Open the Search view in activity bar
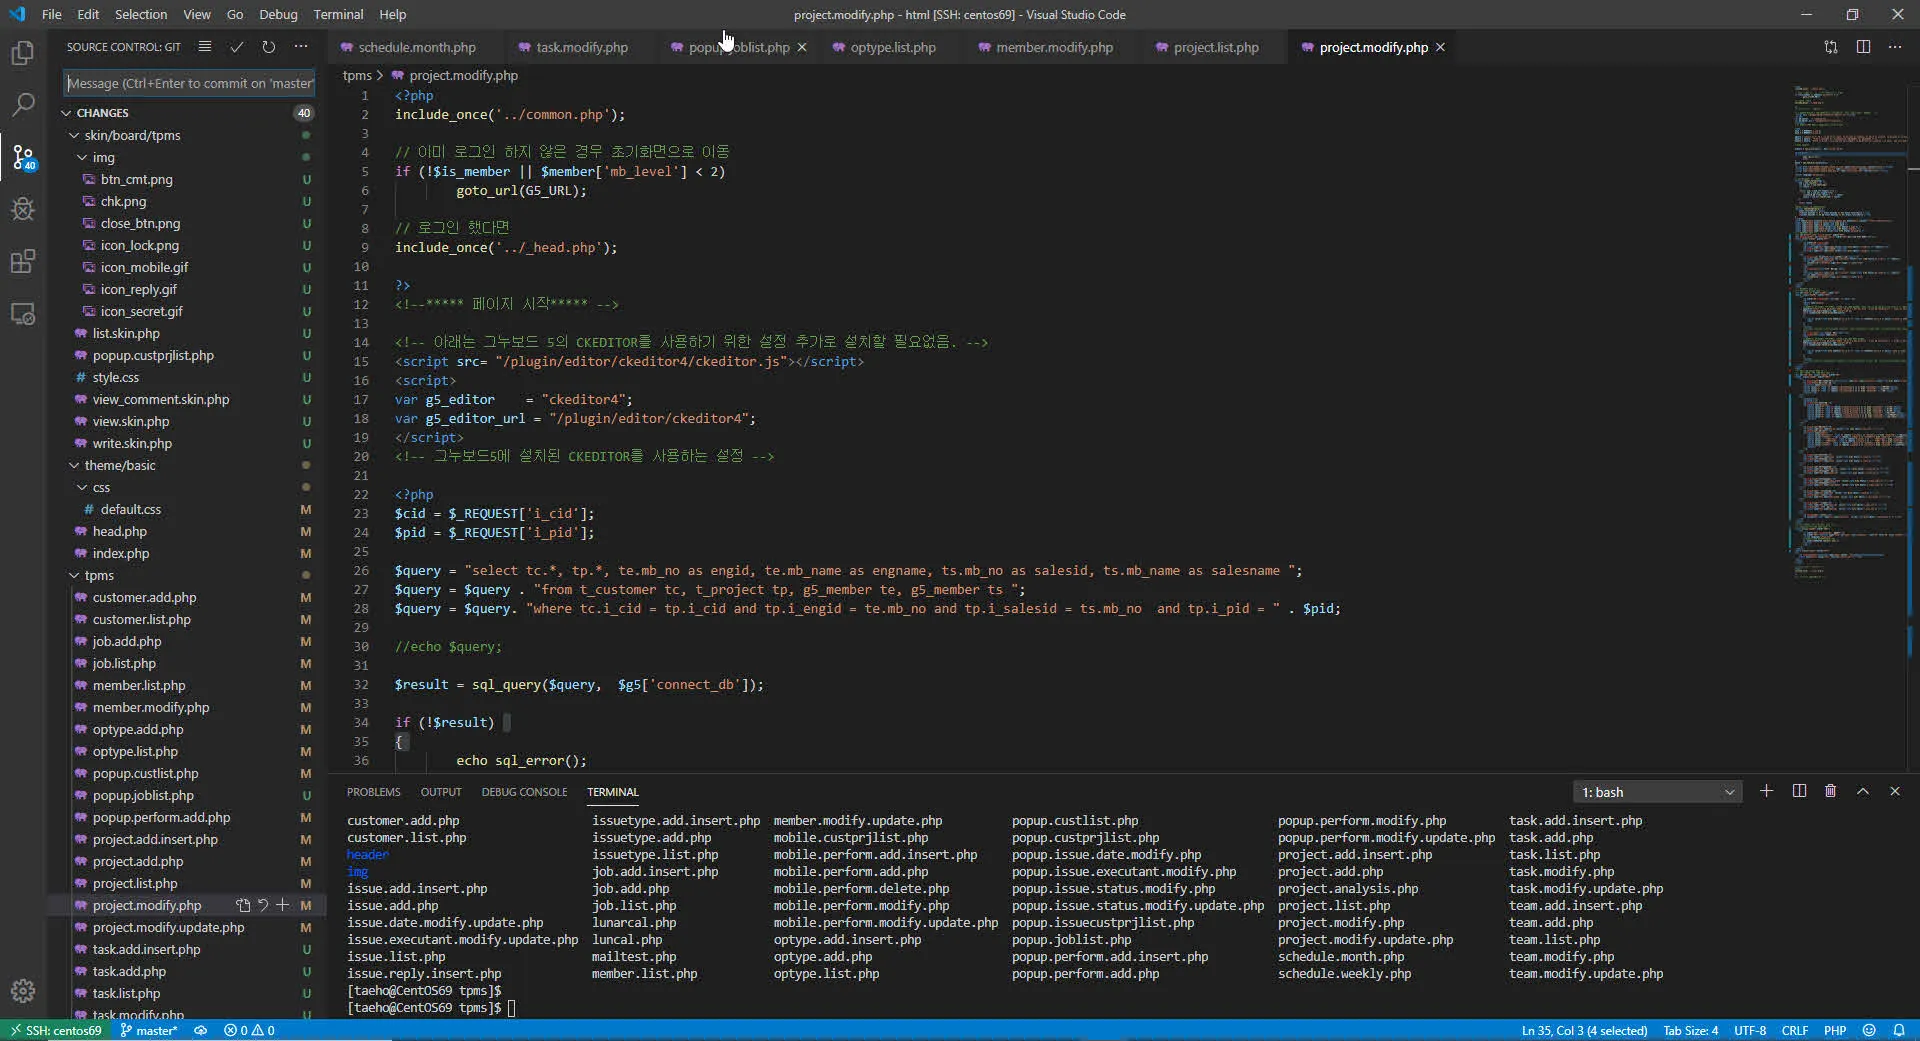This screenshot has height=1041, width=1920. [23, 105]
